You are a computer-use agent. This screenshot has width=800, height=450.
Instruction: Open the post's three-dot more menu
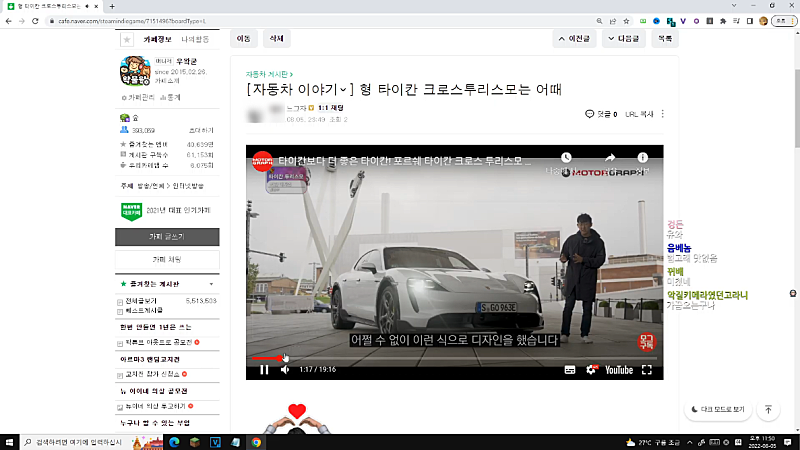pos(662,115)
